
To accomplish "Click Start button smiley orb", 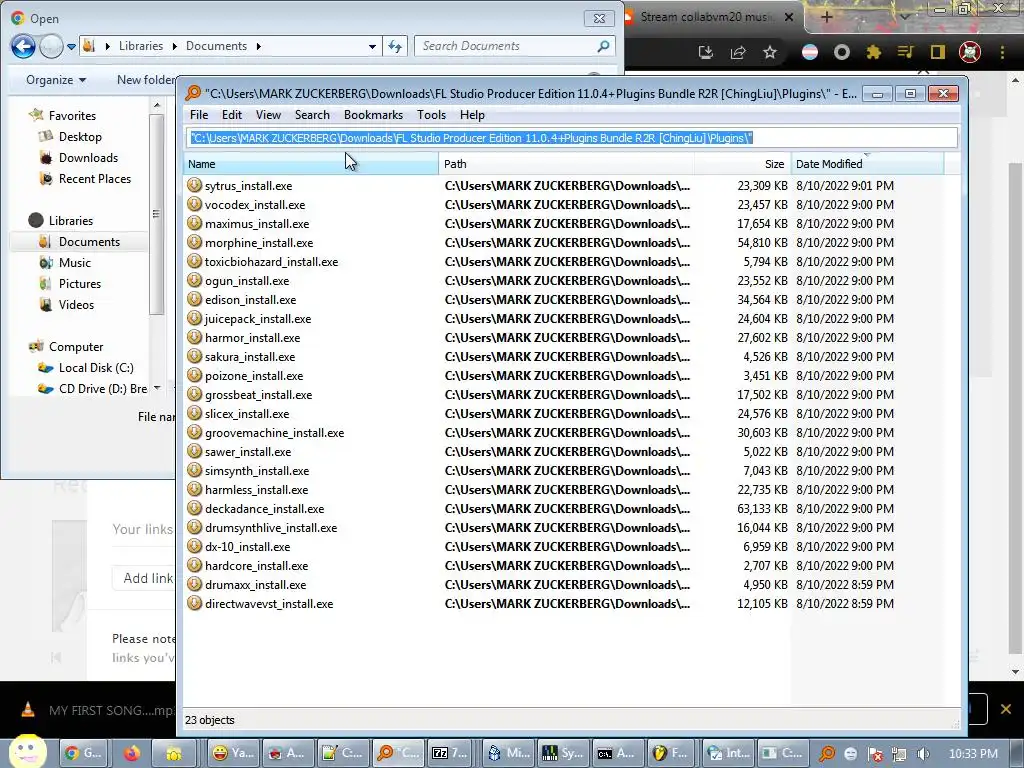I will [x=27, y=751].
